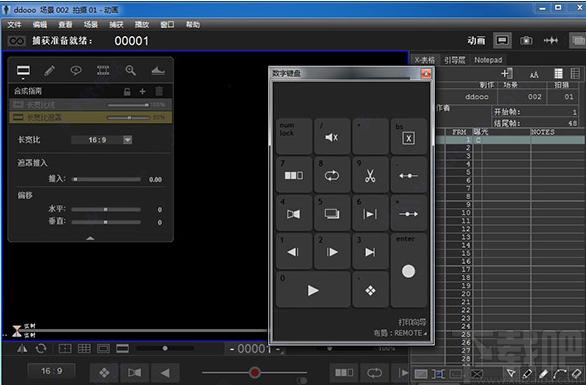
Task: Click the camera capture mode icon
Action: coord(526,40)
